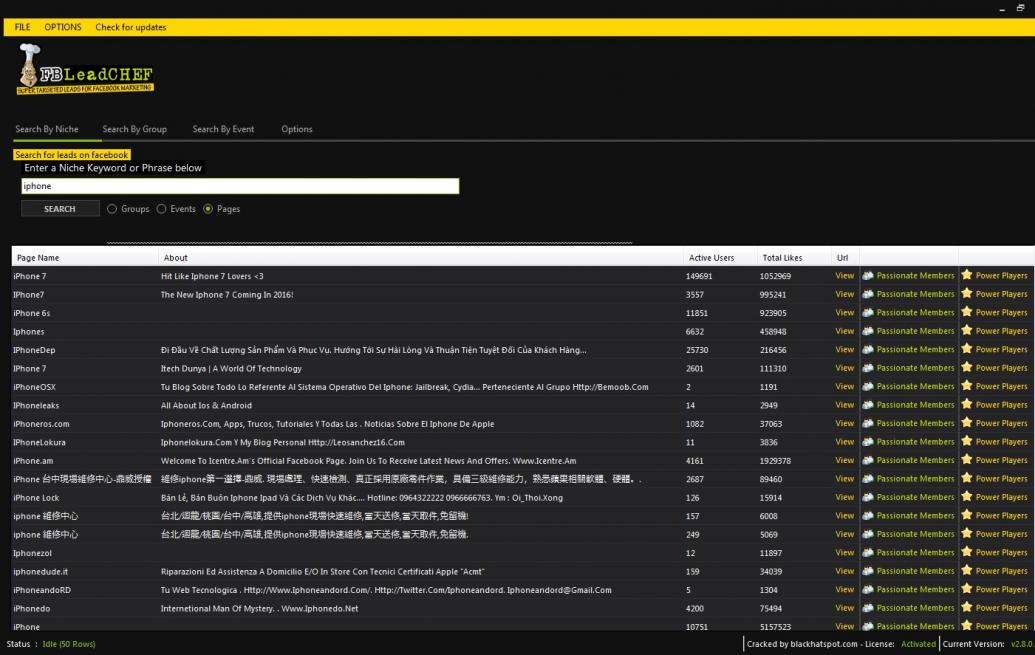Viewport: 1035px width, 655px height.
Task: Select the Groups radio button
Action: [x=112, y=209]
